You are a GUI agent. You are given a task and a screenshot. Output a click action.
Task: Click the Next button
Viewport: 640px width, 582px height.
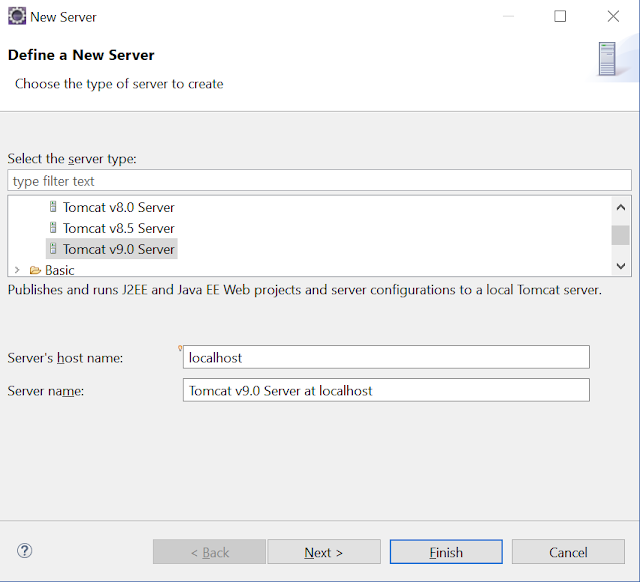(324, 552)
